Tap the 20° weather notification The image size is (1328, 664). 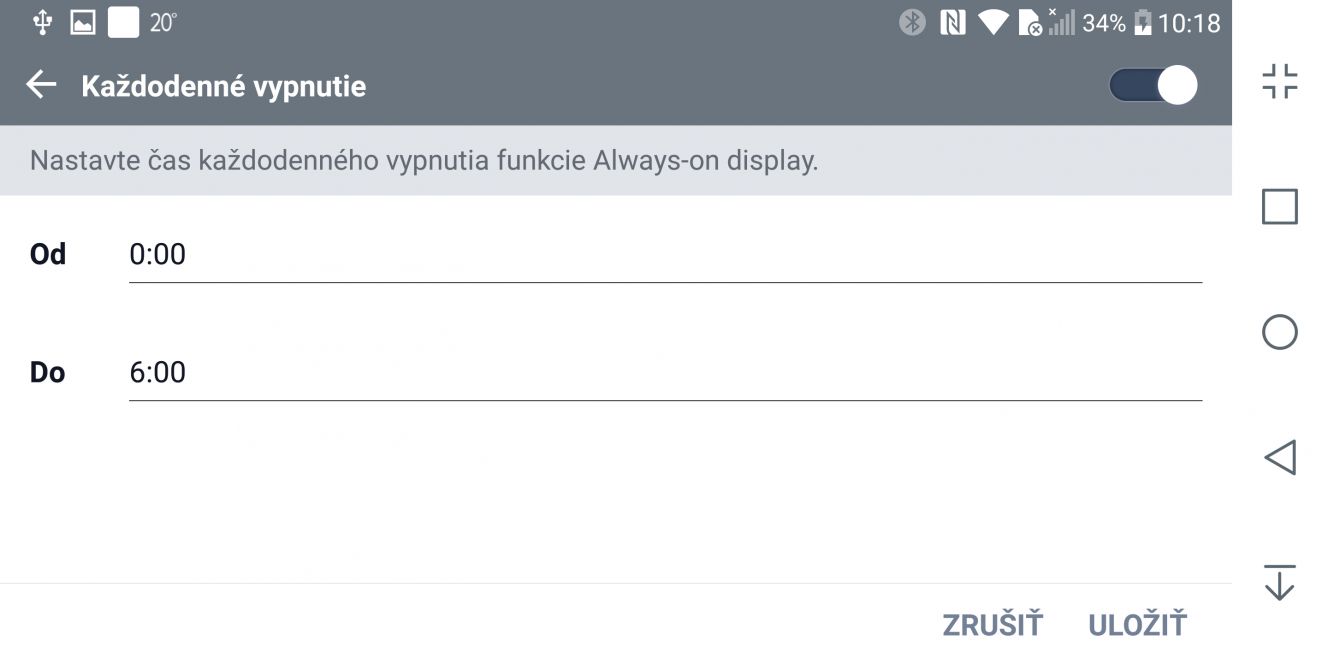(163, 22)
